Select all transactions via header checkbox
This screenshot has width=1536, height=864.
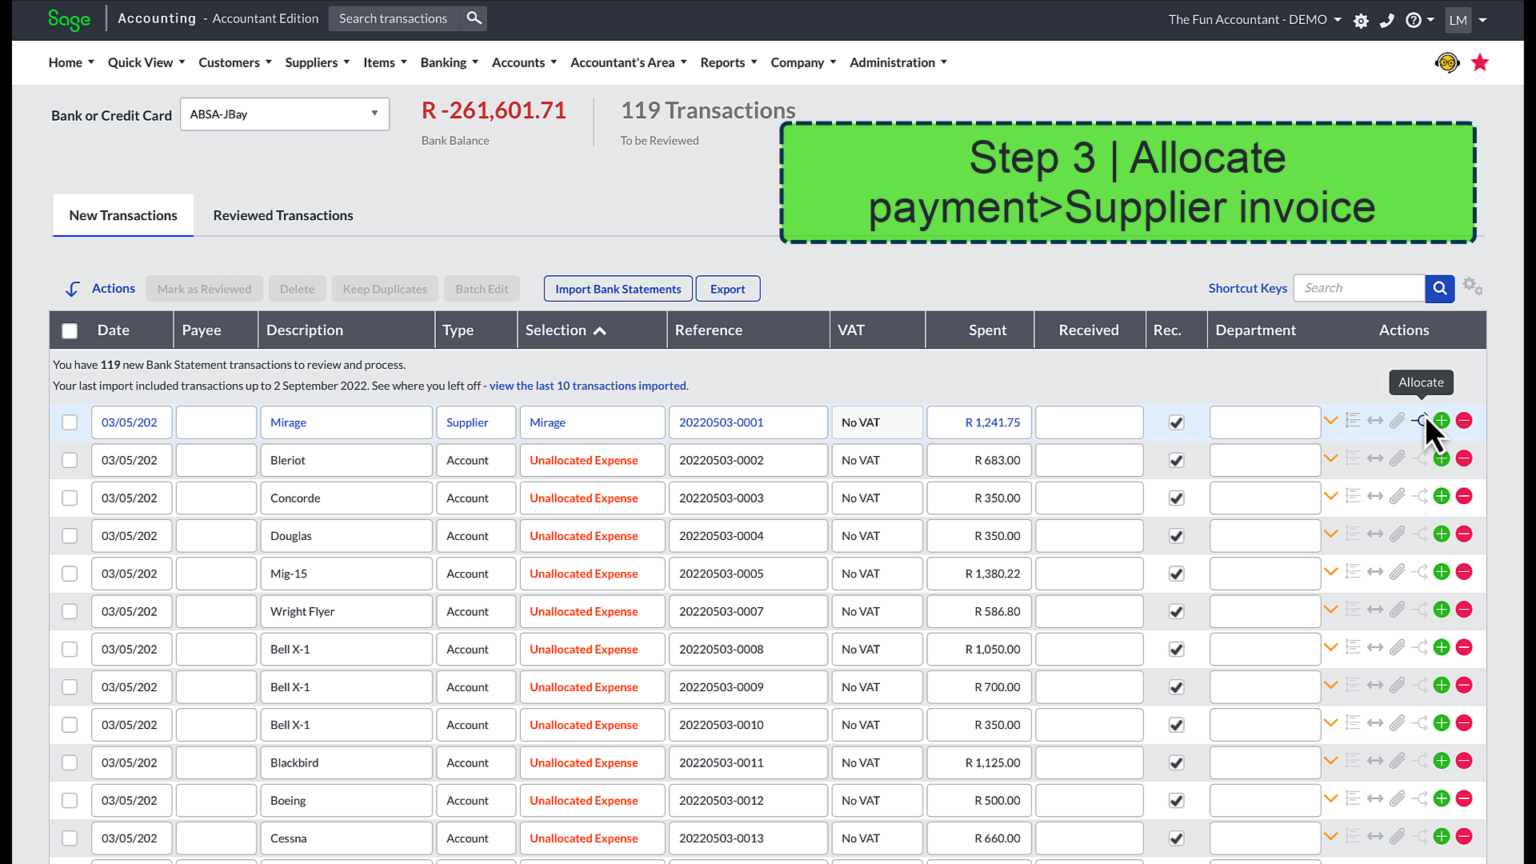69,330
